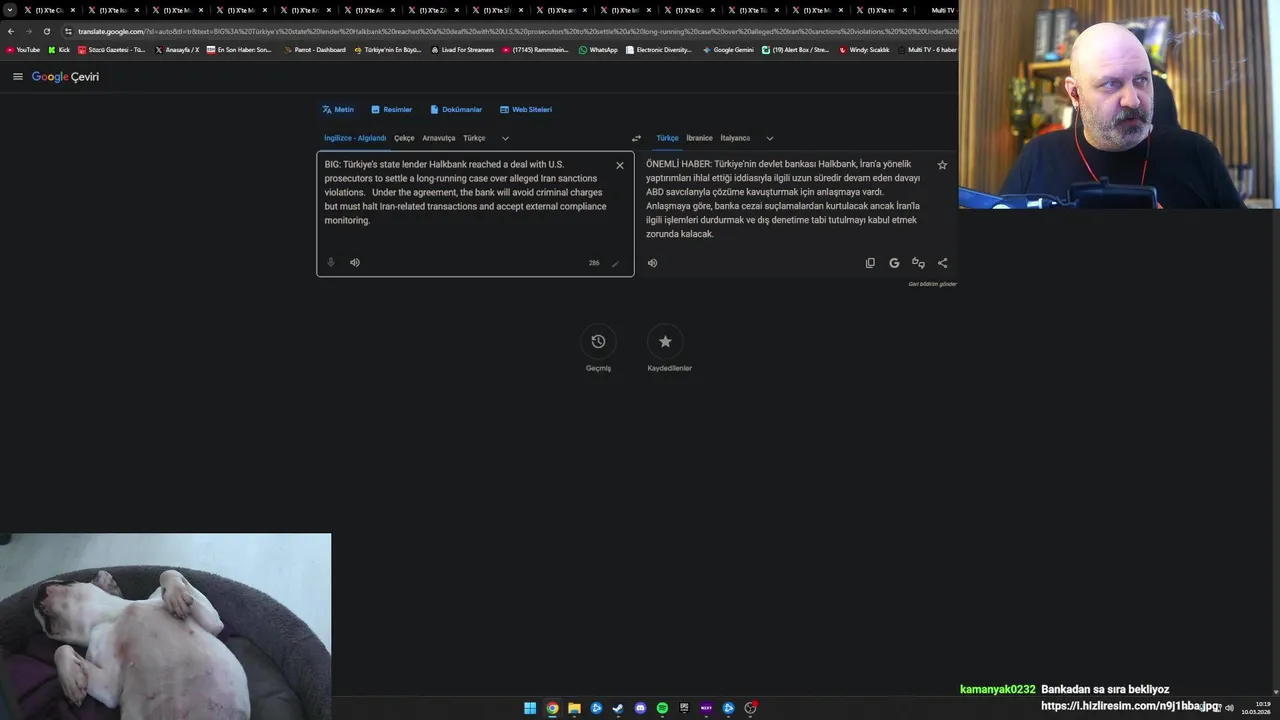Click the sleeping dog camera overlay

(165, 626)
